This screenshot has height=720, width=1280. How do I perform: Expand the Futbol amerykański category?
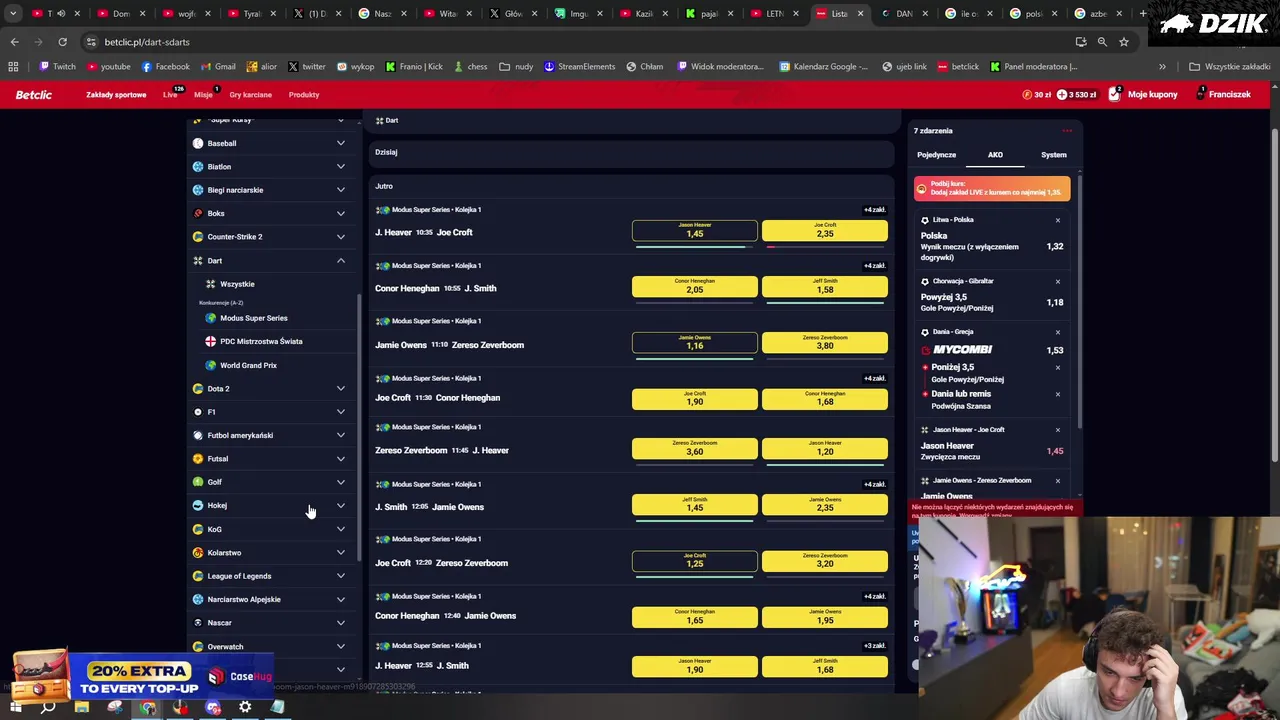341,435
